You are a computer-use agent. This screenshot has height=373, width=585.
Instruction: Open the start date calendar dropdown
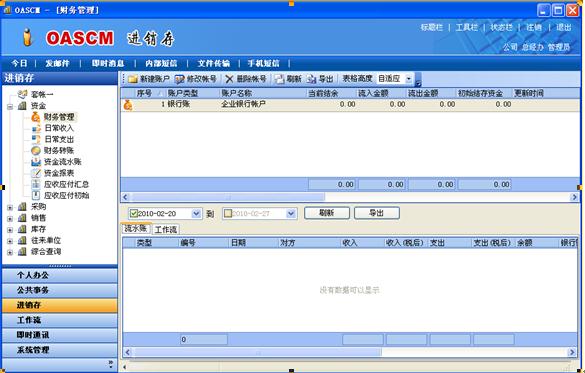196,214
